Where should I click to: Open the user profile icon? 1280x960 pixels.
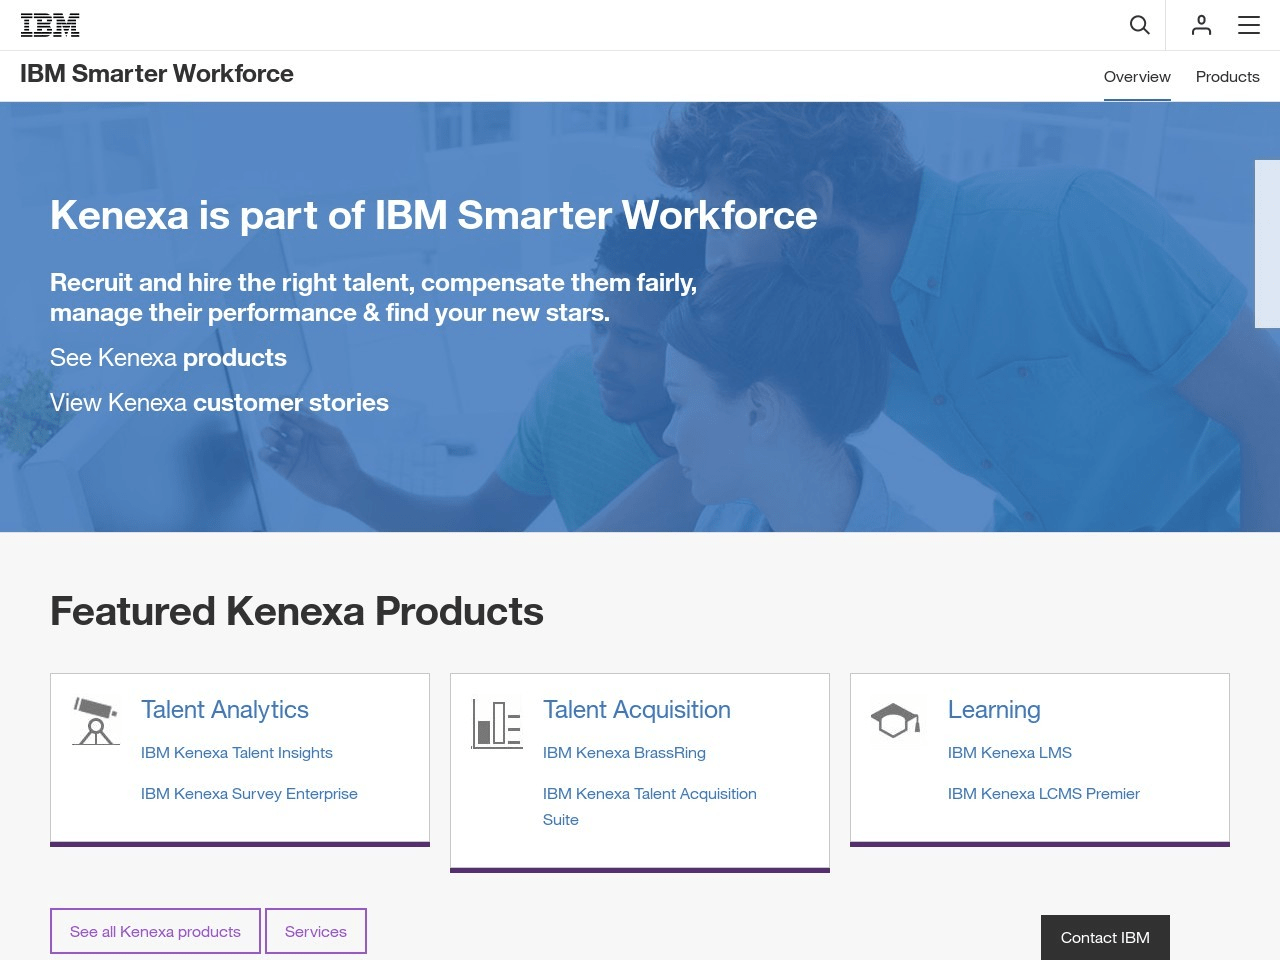point(1201,25)
